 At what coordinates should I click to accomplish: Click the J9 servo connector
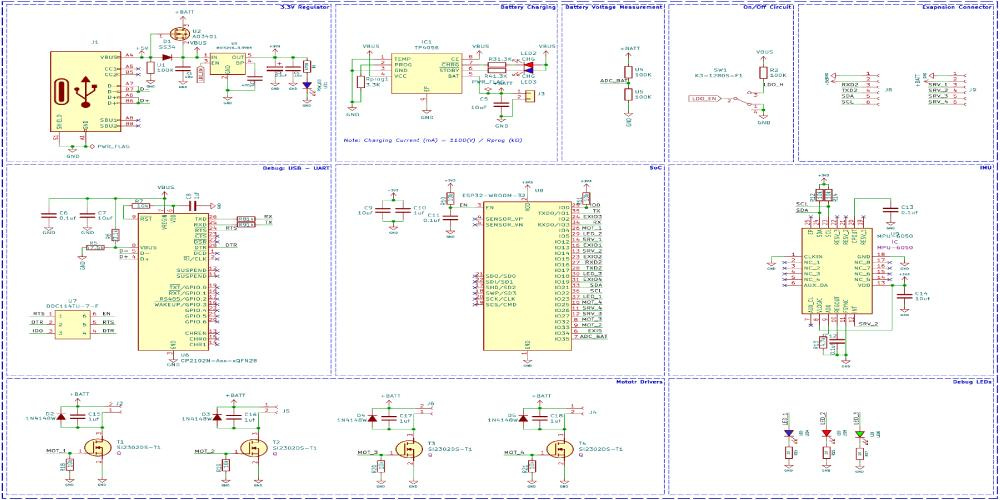959,89
